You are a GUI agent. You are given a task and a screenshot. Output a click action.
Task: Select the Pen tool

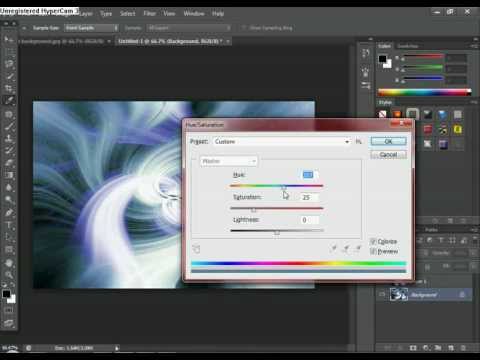point(9,213)
